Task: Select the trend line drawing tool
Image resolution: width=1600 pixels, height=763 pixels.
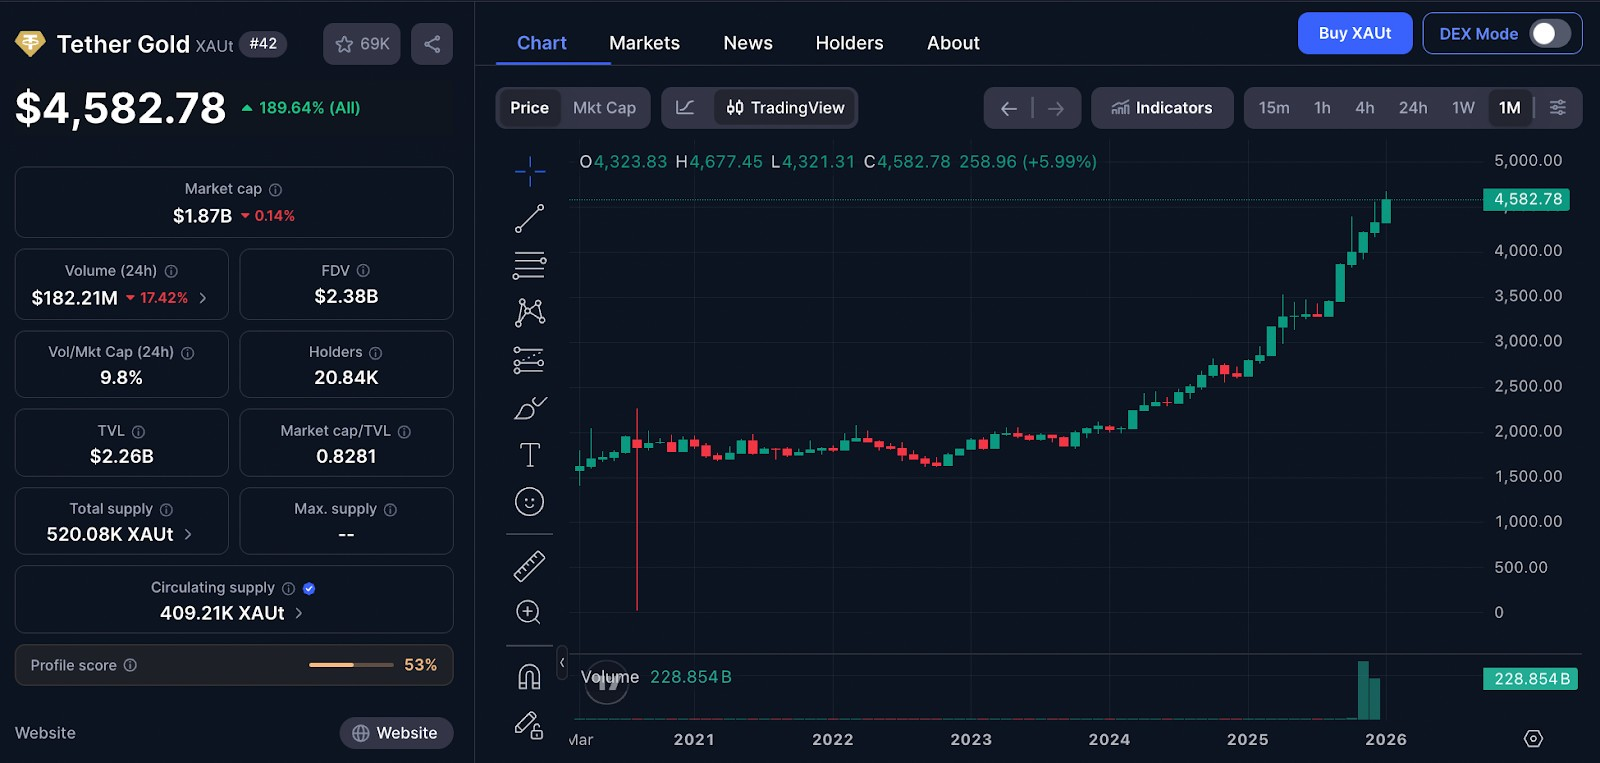Action: point(529,218)
